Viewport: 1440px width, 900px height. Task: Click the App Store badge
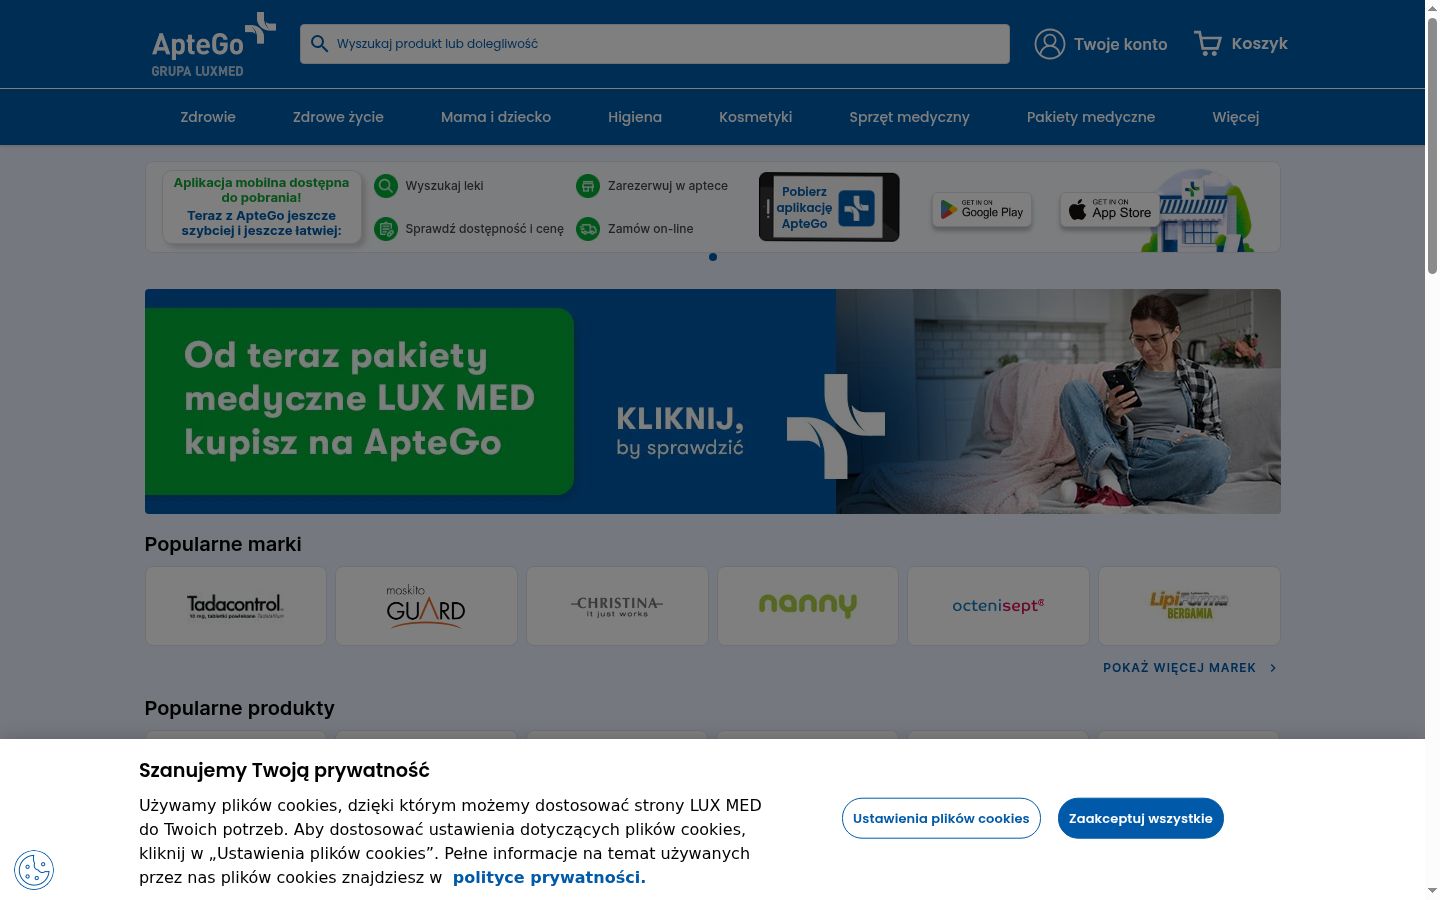pyautogui.click(x=1110, y=209)
